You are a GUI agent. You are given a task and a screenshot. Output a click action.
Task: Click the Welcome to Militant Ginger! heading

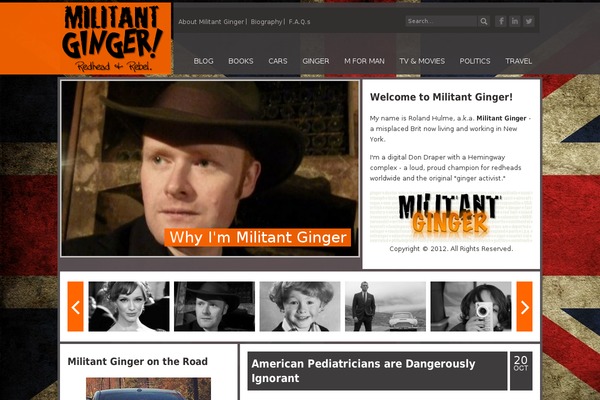point(441,97)
